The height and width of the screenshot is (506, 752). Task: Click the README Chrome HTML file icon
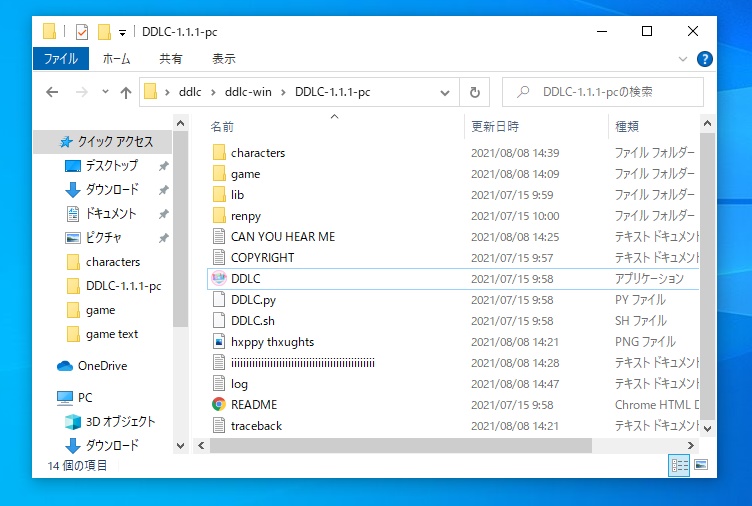[219, 405]
